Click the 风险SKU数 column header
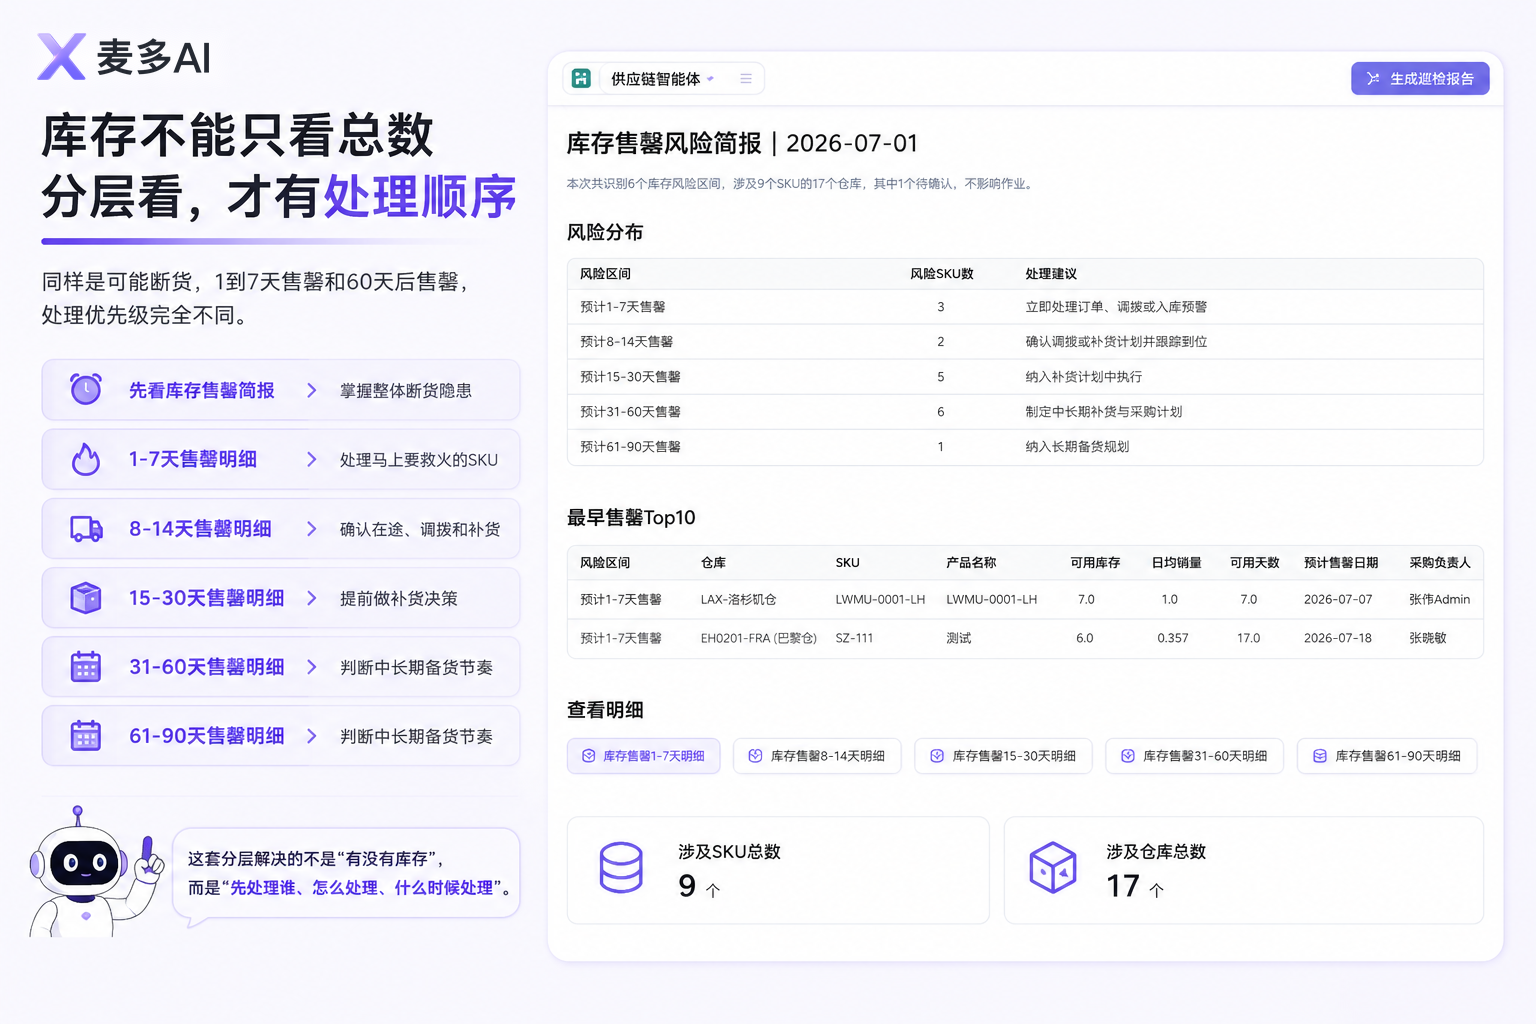The width and height of the screenshot is (1536, 1024). click(941, 274)
